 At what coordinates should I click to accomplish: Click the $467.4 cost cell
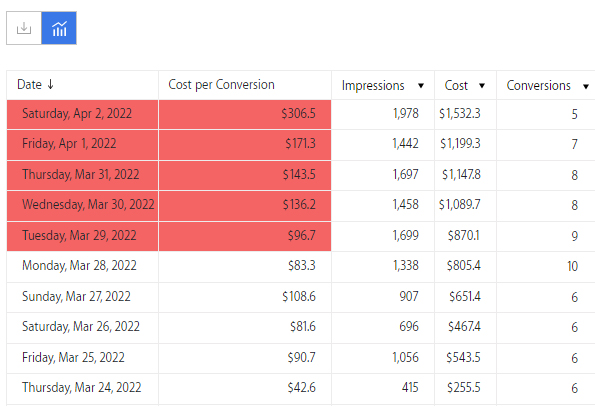pyautogui.click(x=465, y=328)
